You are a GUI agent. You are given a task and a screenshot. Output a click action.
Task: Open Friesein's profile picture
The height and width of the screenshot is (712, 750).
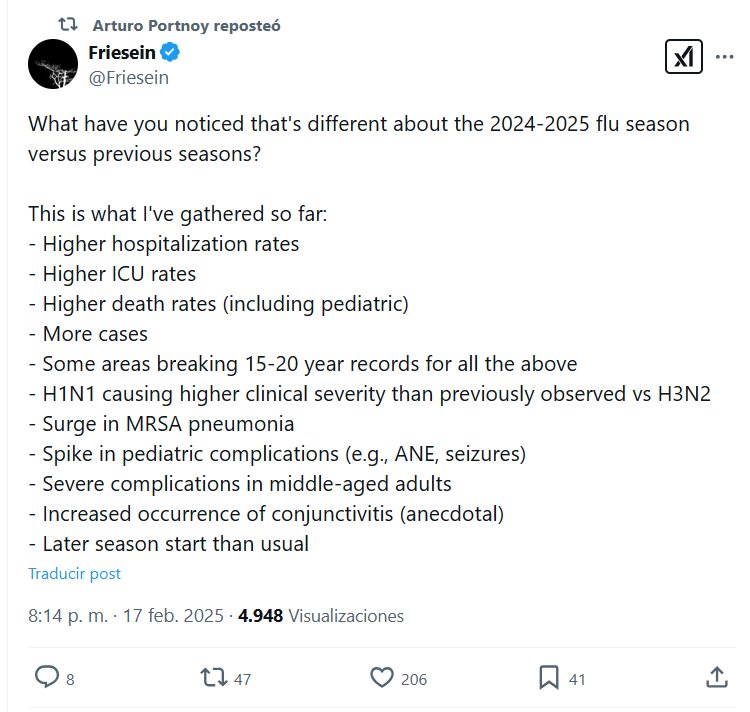click(x=53, y=65)
